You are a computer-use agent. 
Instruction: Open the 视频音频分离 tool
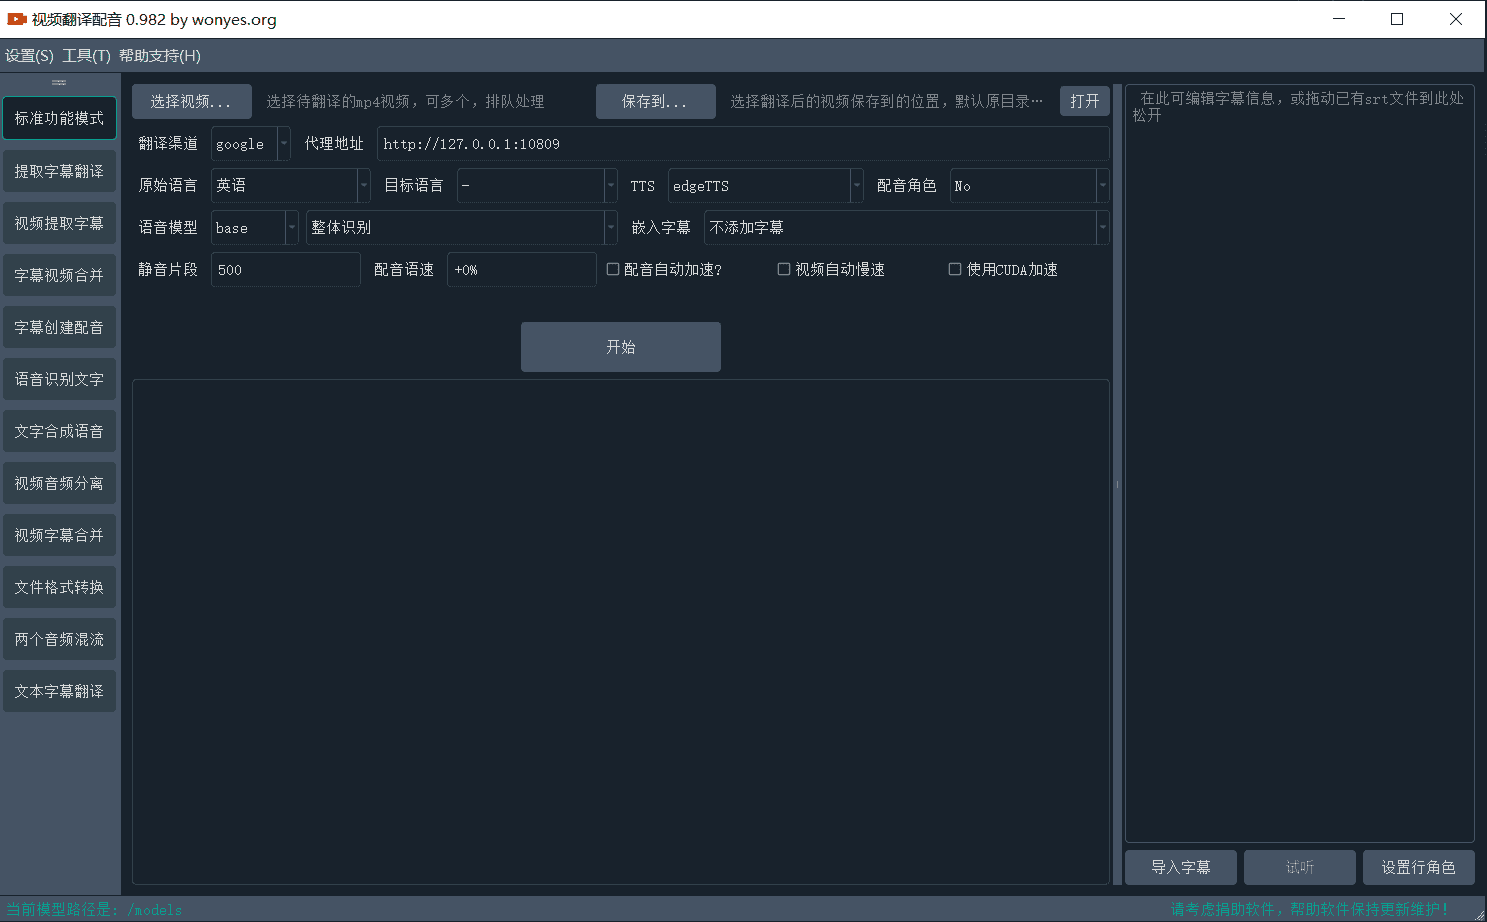(x=59, y=483)
